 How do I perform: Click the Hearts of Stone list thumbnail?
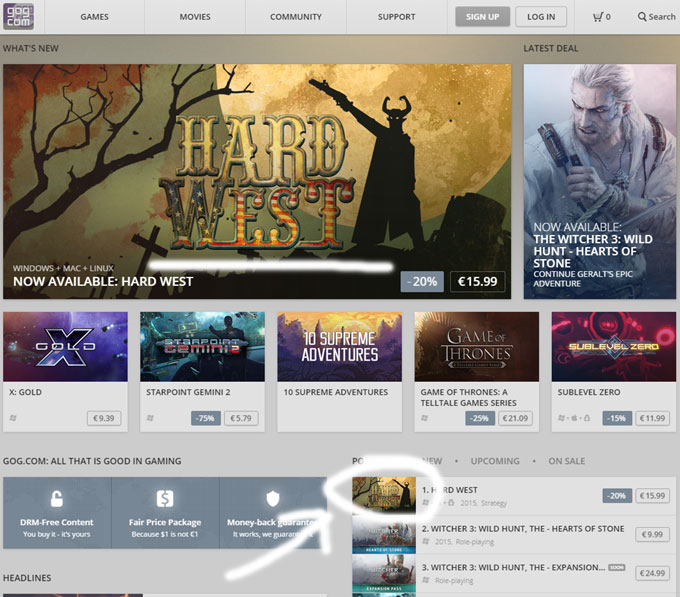pos(384,535)
